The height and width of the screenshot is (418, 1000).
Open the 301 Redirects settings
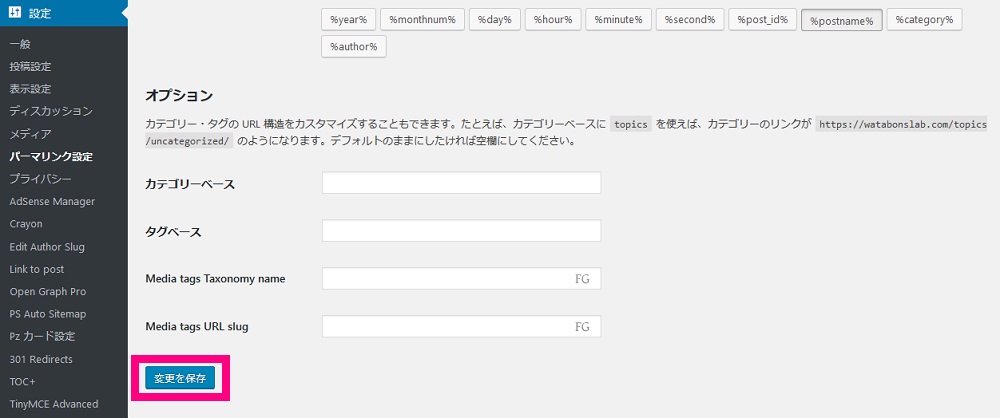[41, 359]
